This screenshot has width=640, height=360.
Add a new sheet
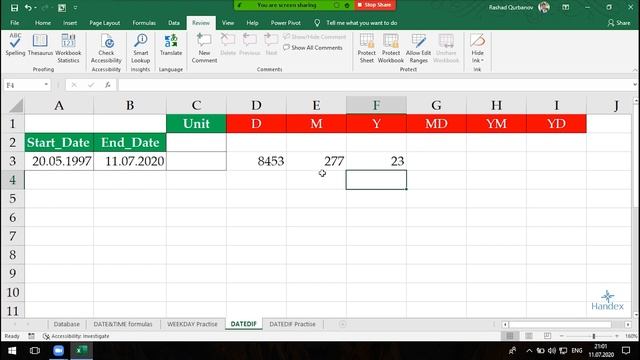(342, 324)
